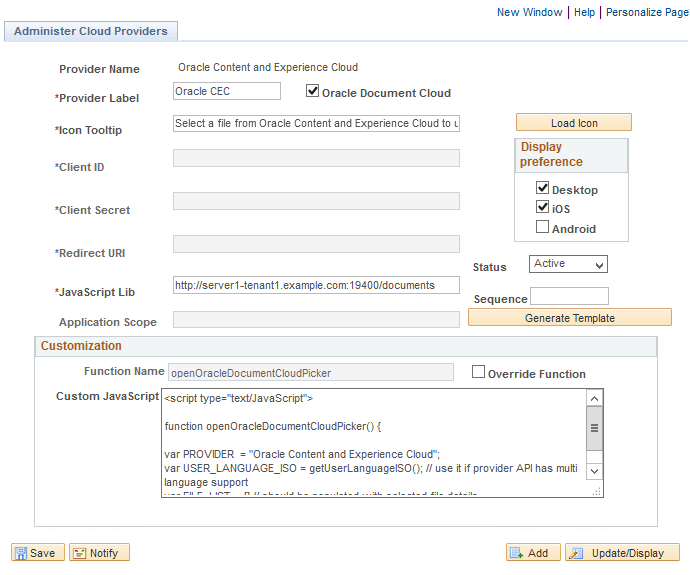
Task: Uncheck Oracle Document Cloud checkbox
Action: [x=312, y=91]
